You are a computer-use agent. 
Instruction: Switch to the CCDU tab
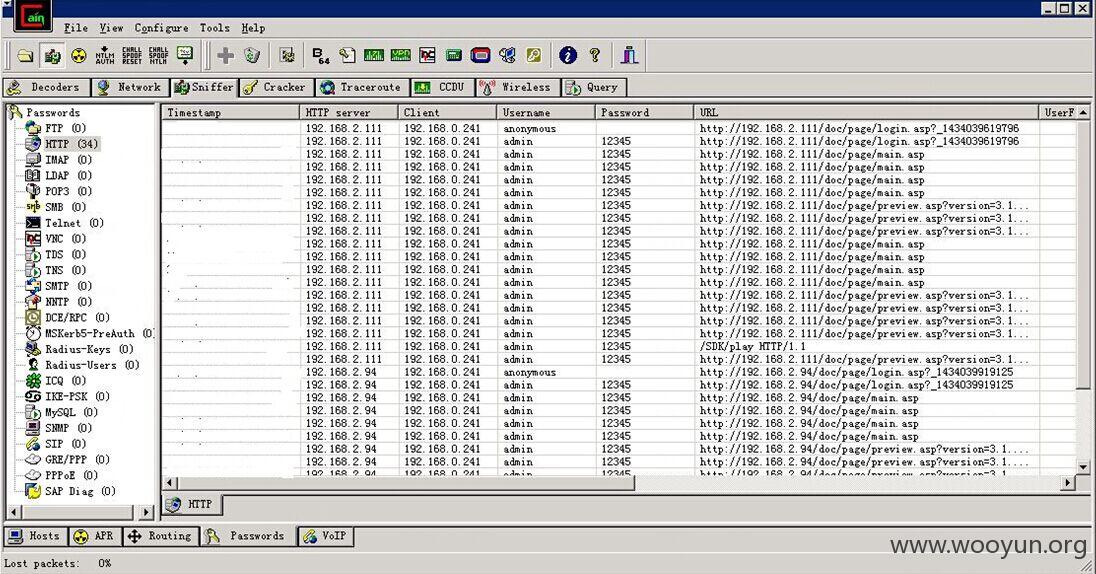441,87
